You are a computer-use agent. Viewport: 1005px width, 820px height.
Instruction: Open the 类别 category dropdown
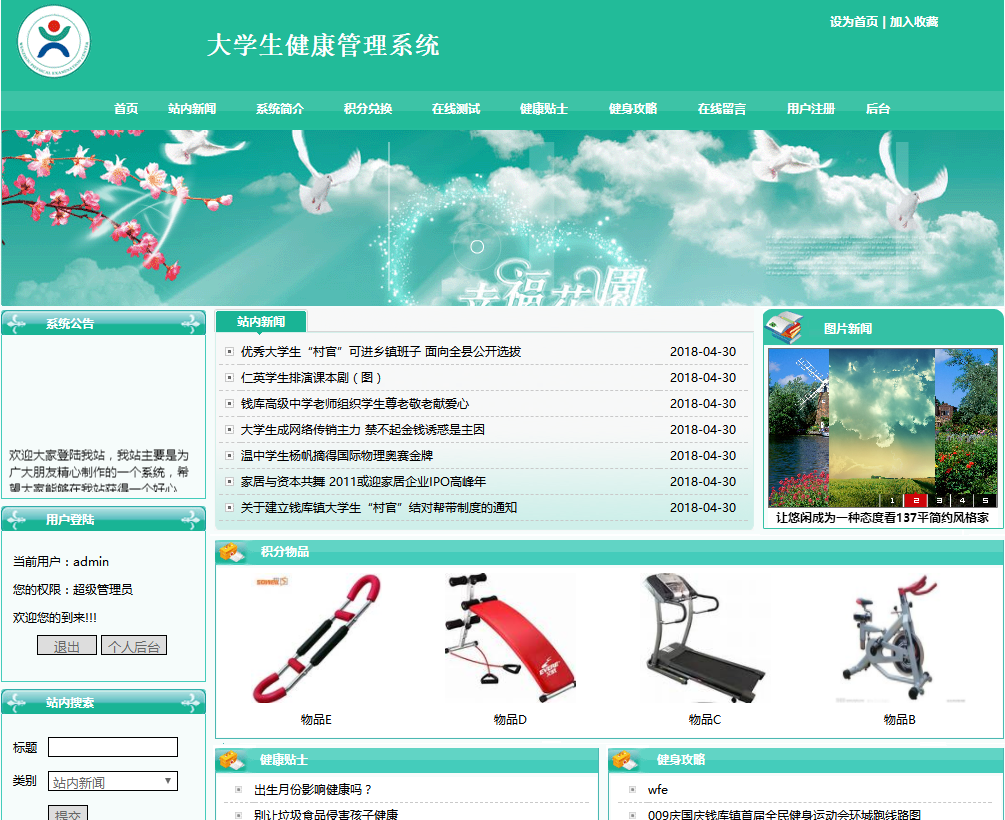[x=113, y=782]
